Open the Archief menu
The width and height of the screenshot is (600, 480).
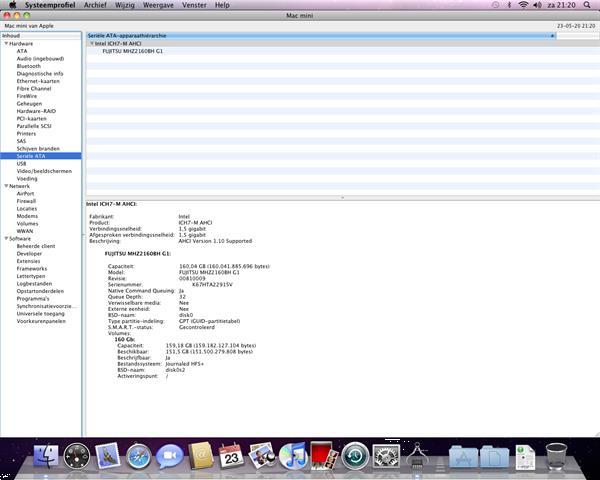click(x=95, y=5)
